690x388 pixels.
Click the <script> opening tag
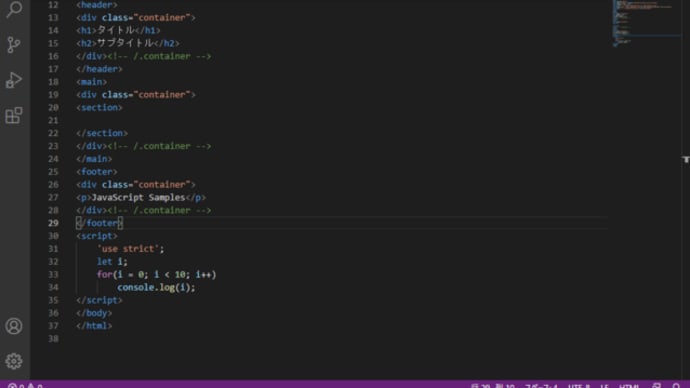[97, 236]
